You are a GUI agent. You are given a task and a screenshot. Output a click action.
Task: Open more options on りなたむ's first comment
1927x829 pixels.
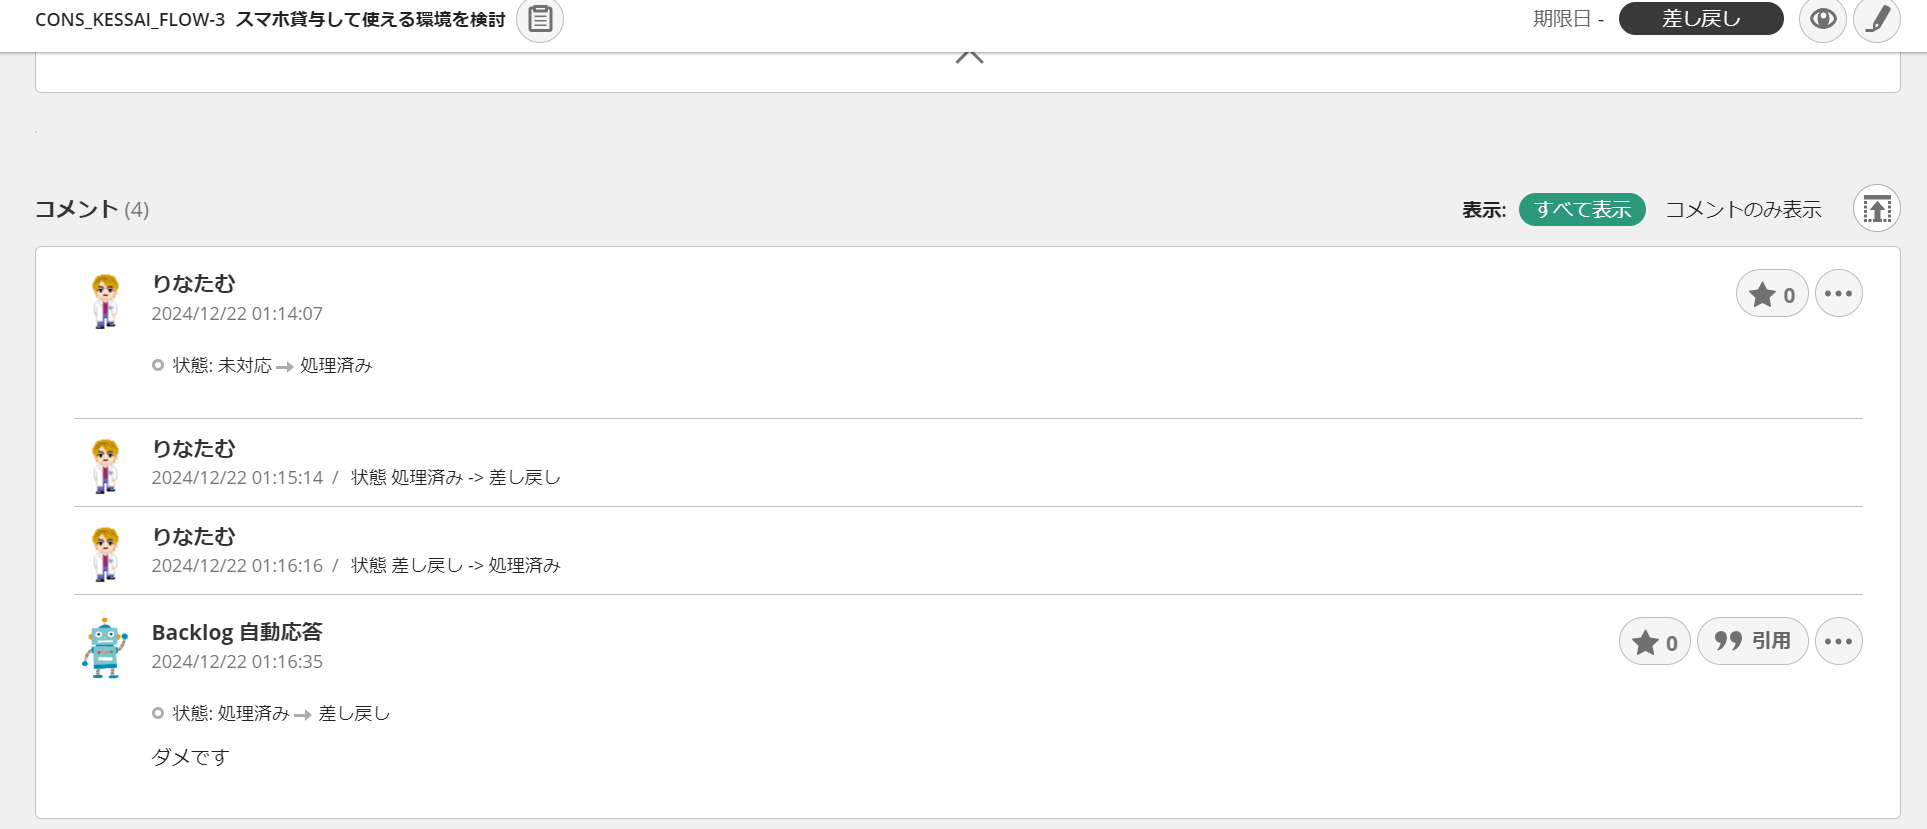tap(1839, 293)
